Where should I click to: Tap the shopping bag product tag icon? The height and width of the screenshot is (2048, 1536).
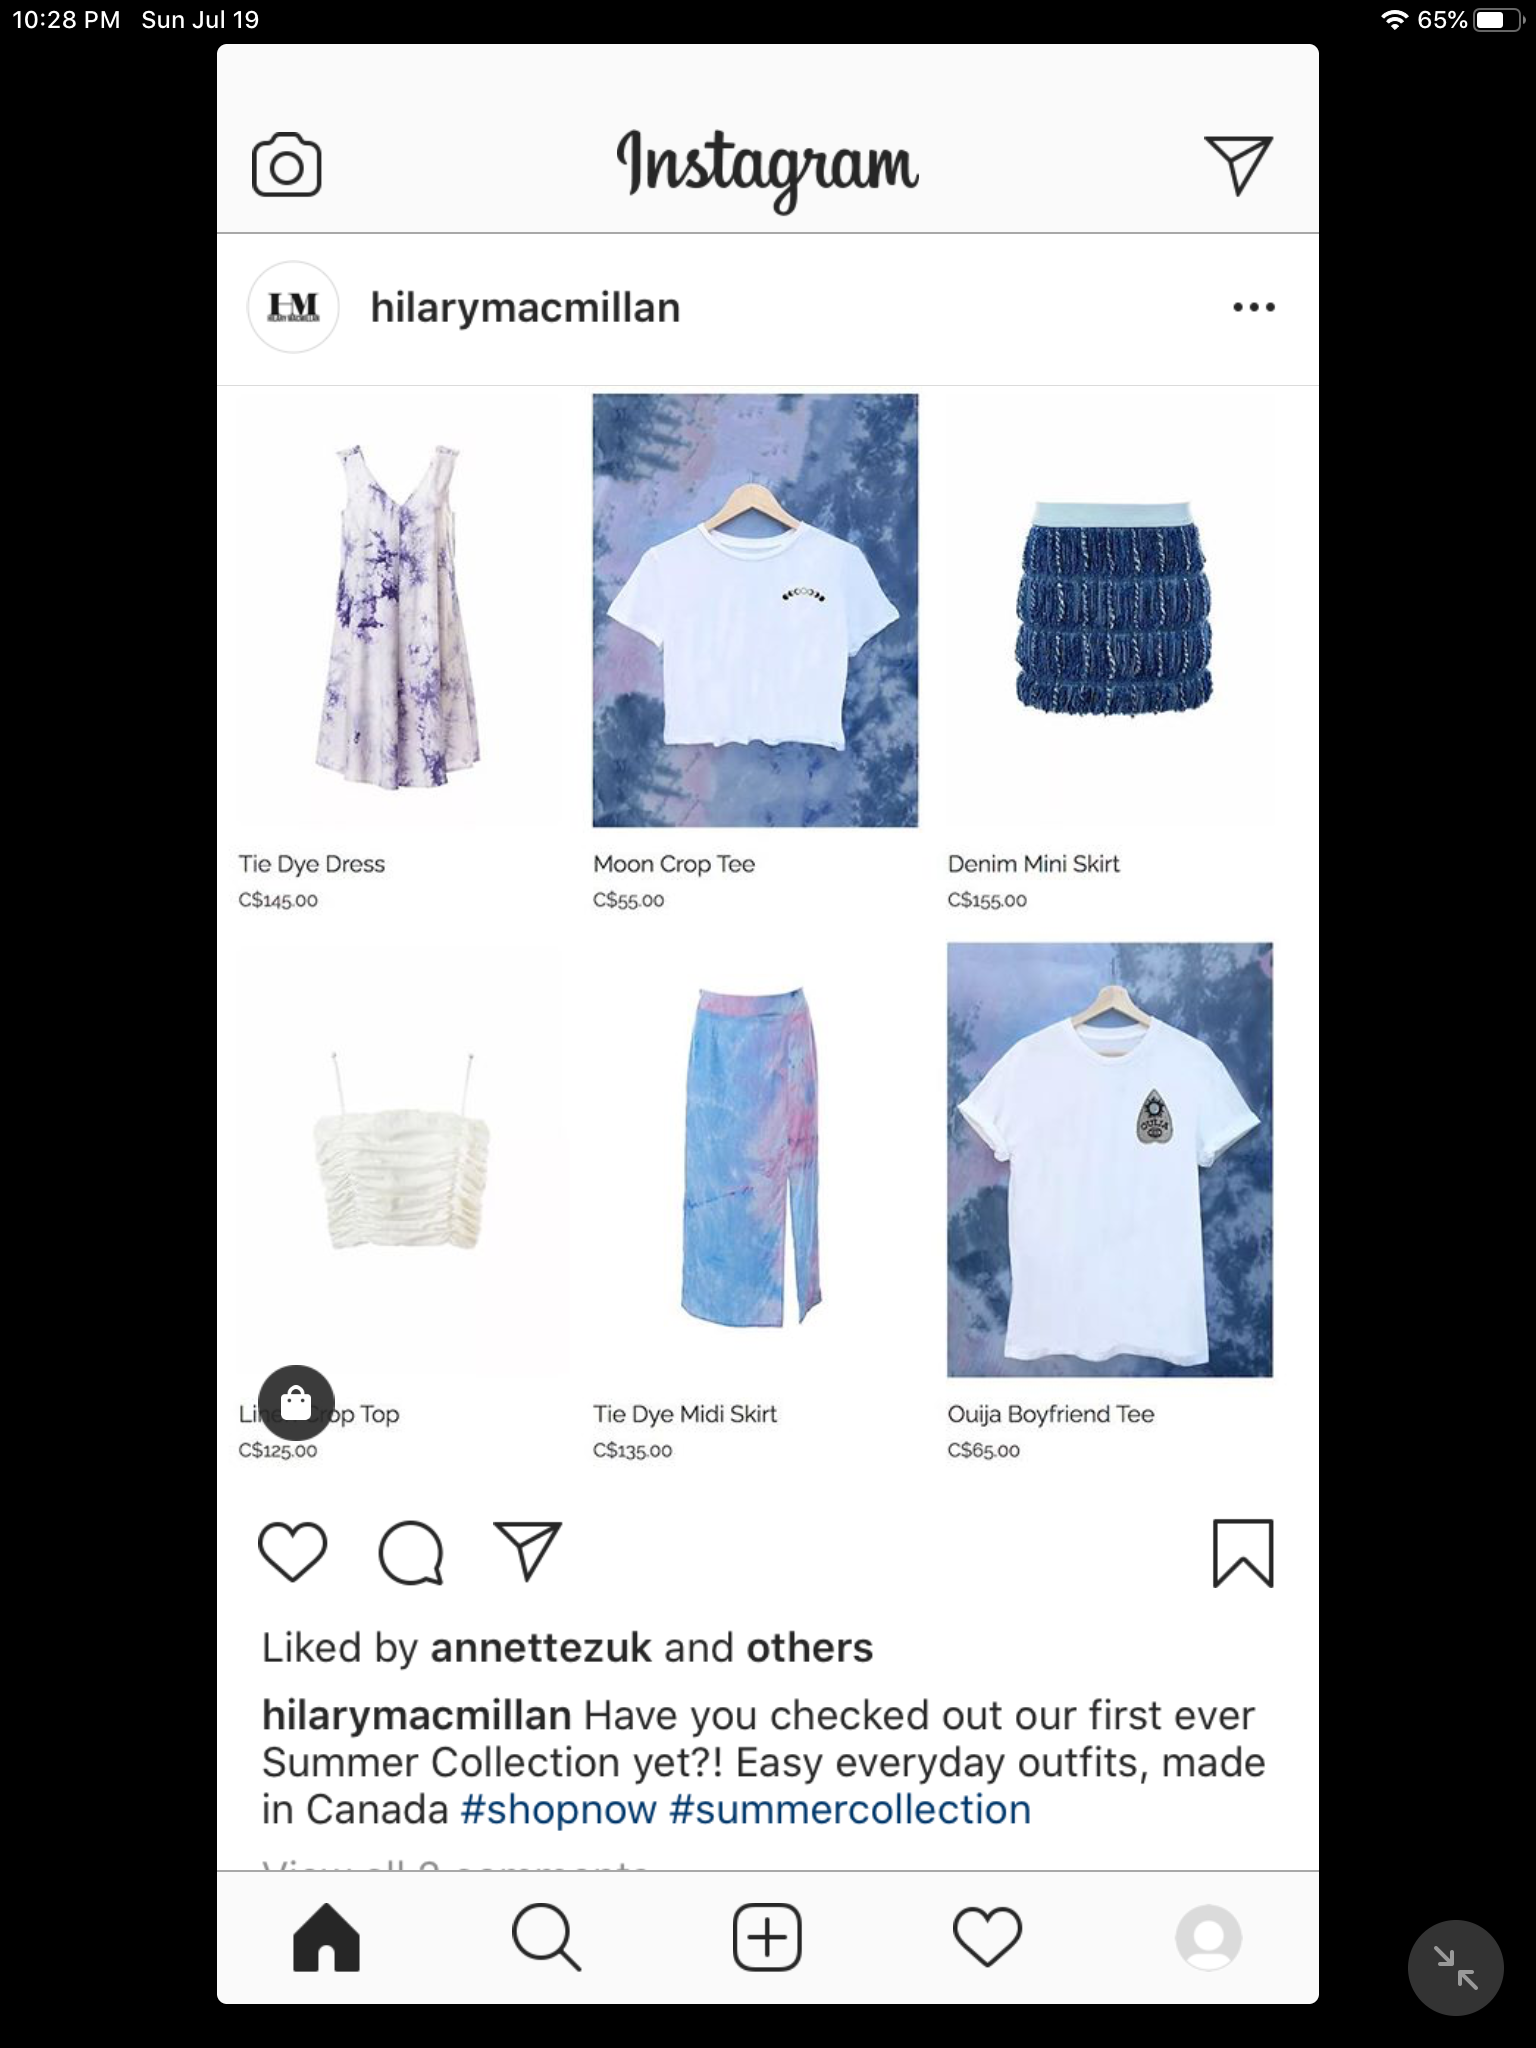[x=296, y=1403]
